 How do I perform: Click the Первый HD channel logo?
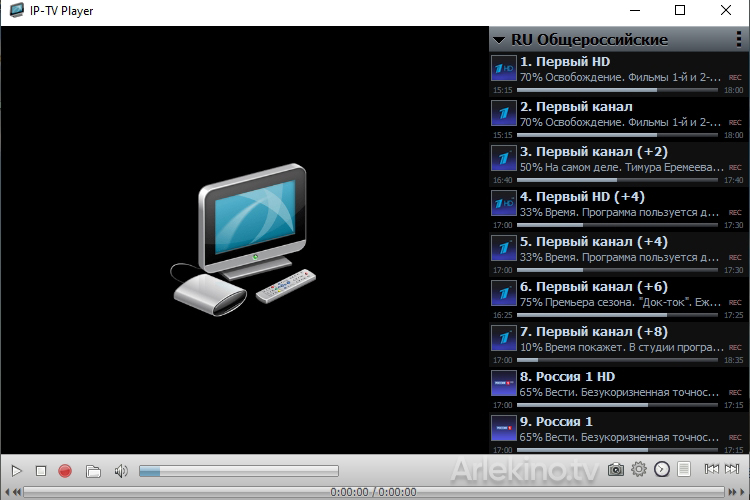click(x=504, y=68)
